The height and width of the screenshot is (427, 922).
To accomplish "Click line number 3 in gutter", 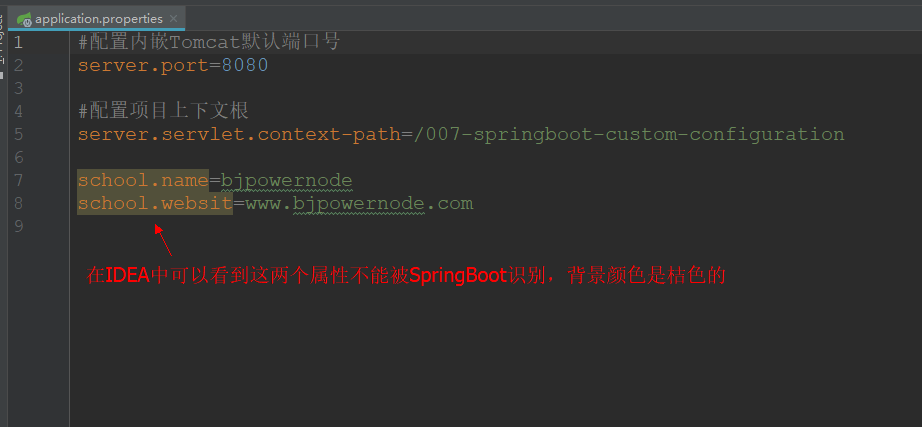I will 18,88.
